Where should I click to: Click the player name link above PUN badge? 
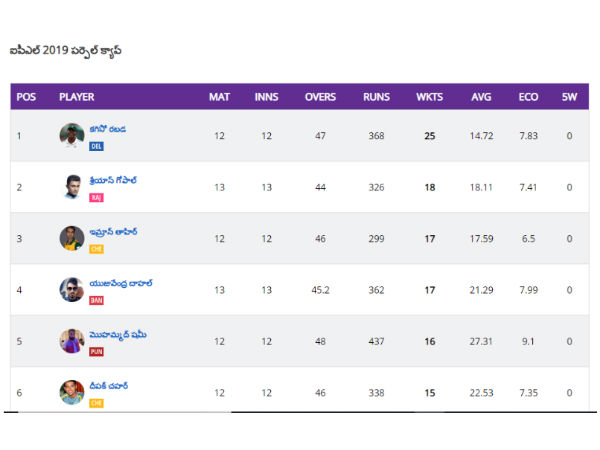click(x=119, y=335)
